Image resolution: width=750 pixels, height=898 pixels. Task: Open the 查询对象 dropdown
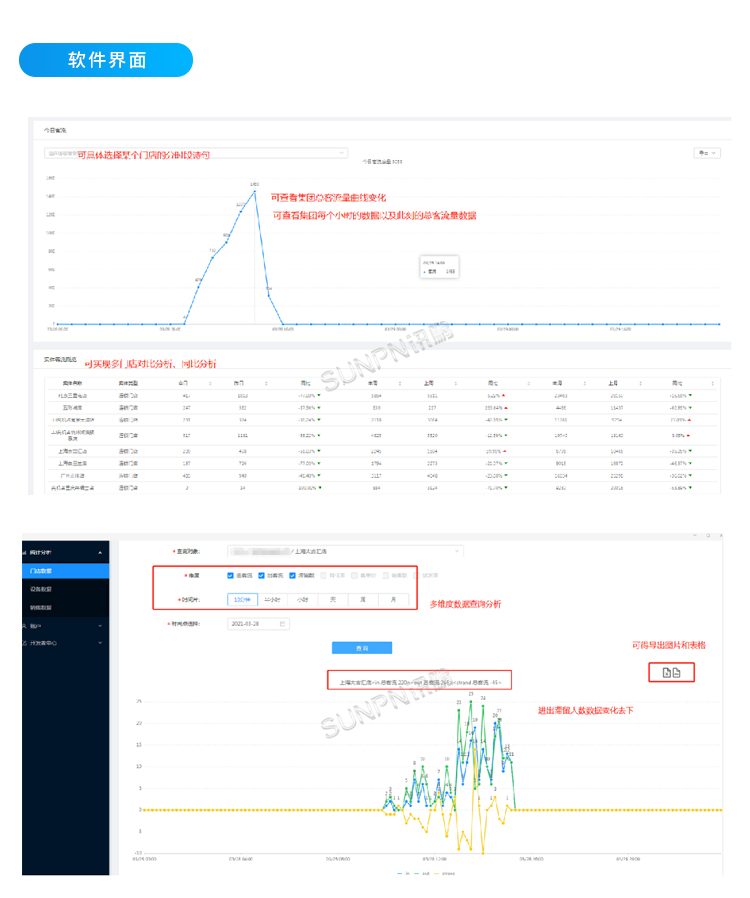pyautogui.click(x=344, y=551)
